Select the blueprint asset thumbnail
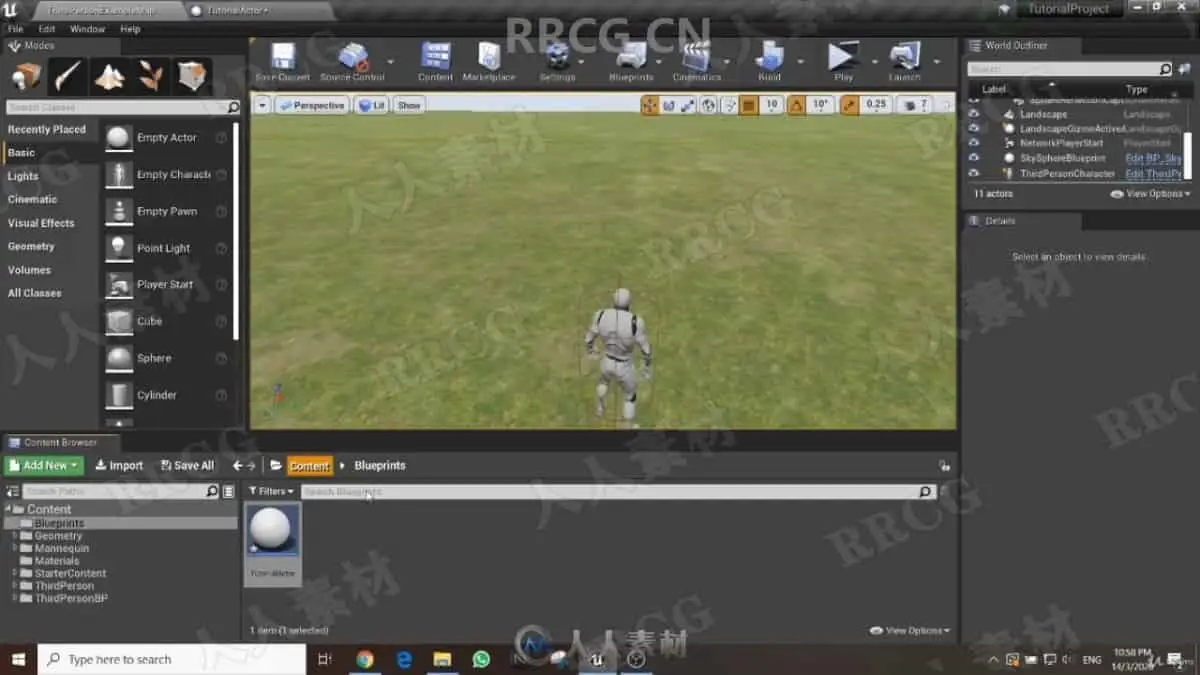 pyautogui.click(x=272, y=544)
